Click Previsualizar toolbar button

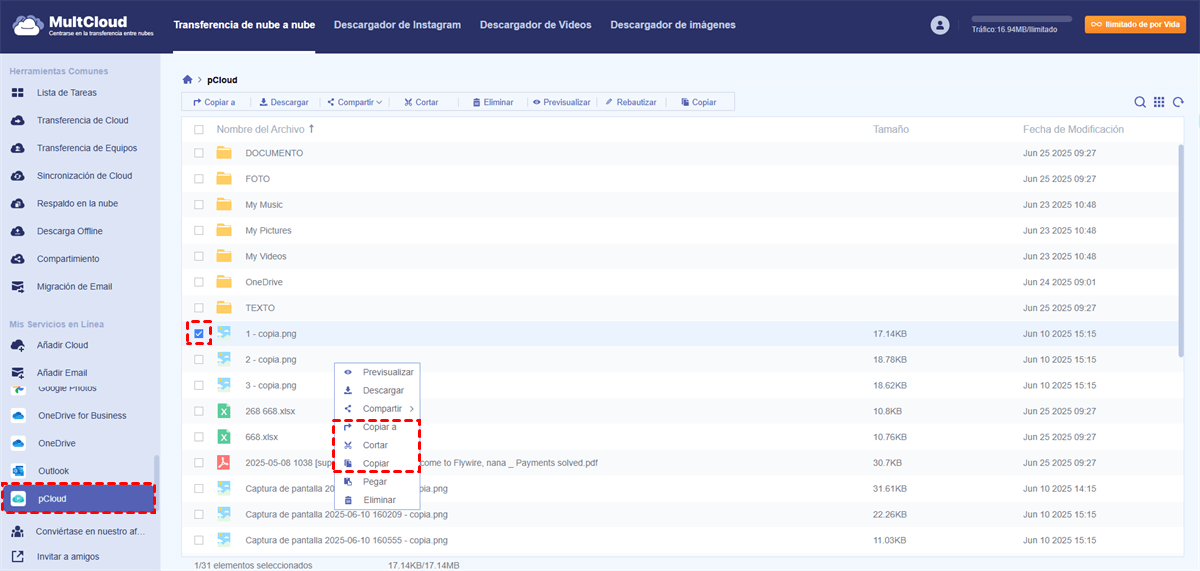(x=561, y=102)
